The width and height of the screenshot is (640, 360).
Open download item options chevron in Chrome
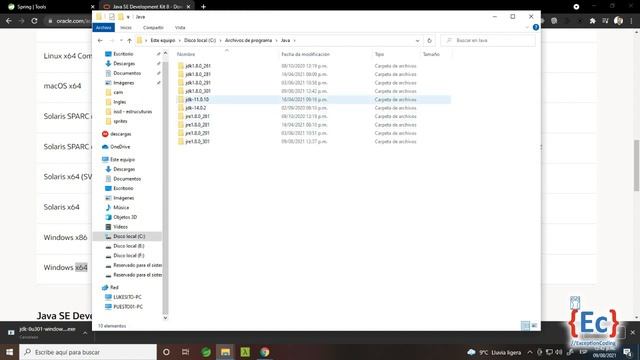[x=85, y=333]
